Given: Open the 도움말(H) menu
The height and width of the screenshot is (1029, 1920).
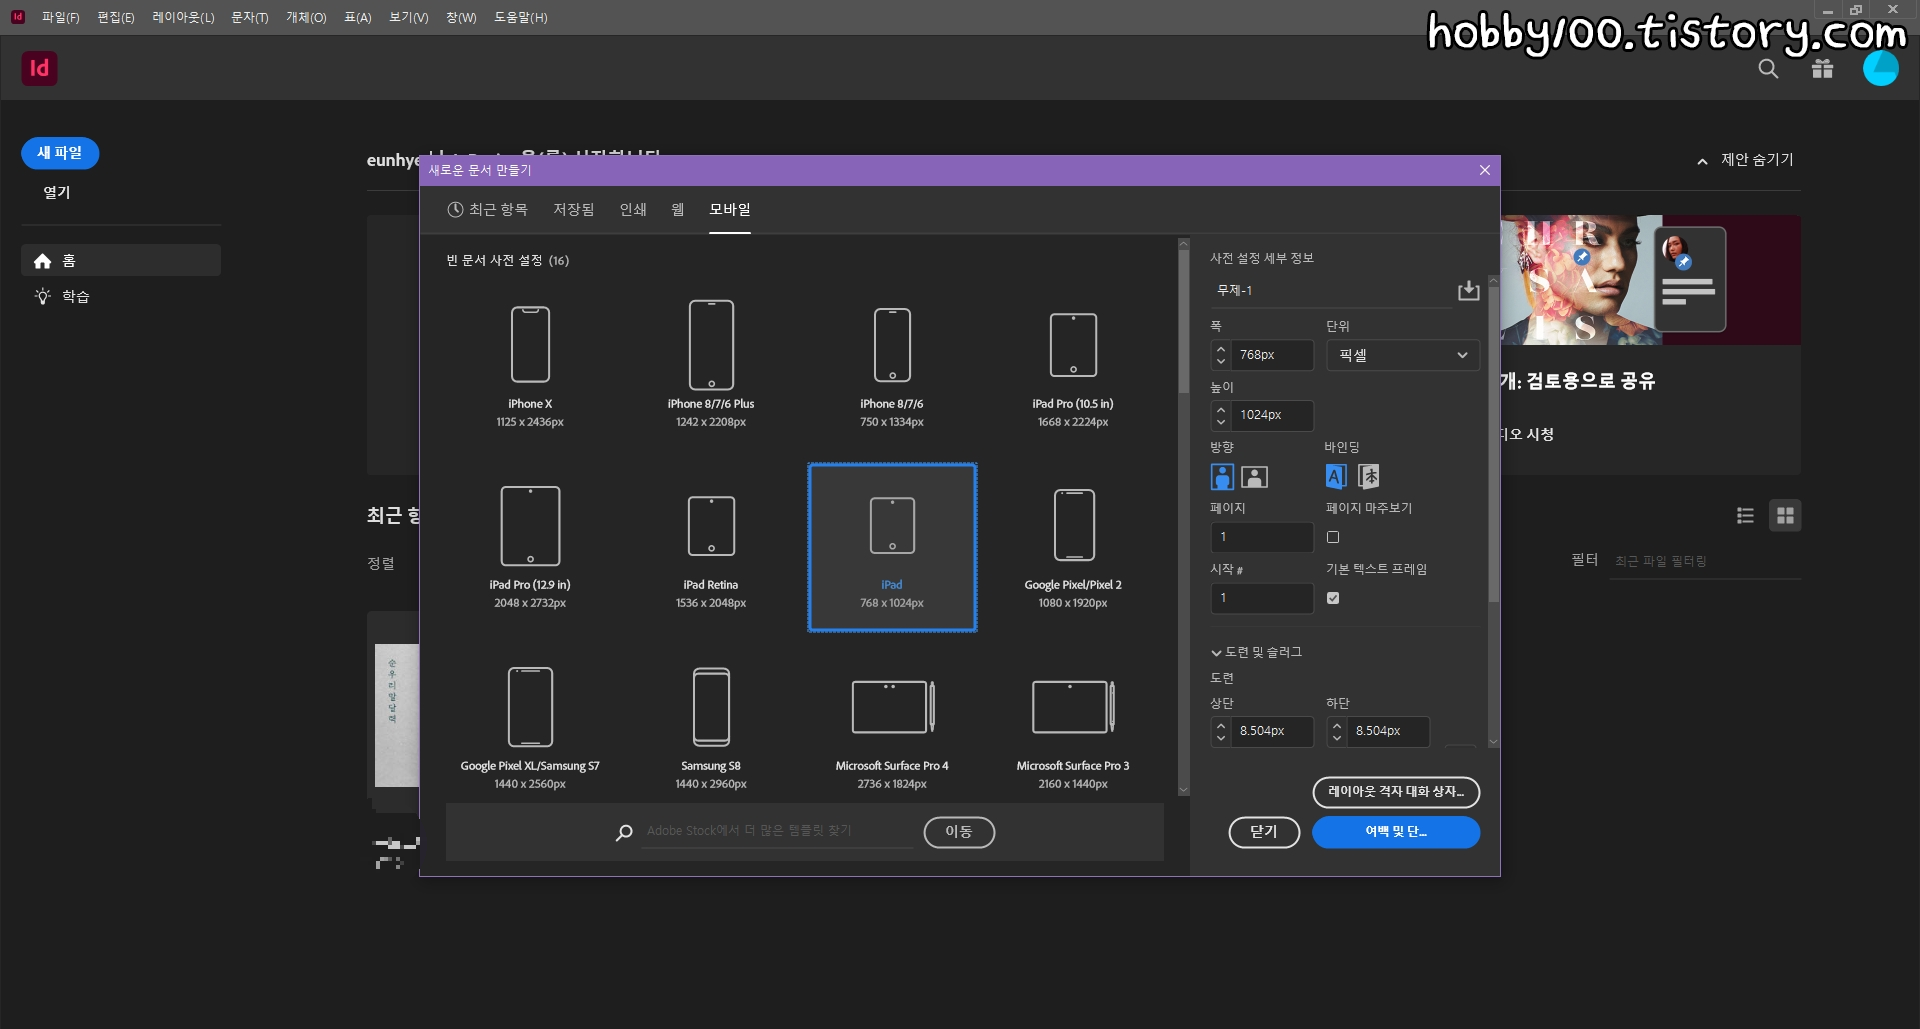Looking at the screenshot, I should click(x=521, y=17).
